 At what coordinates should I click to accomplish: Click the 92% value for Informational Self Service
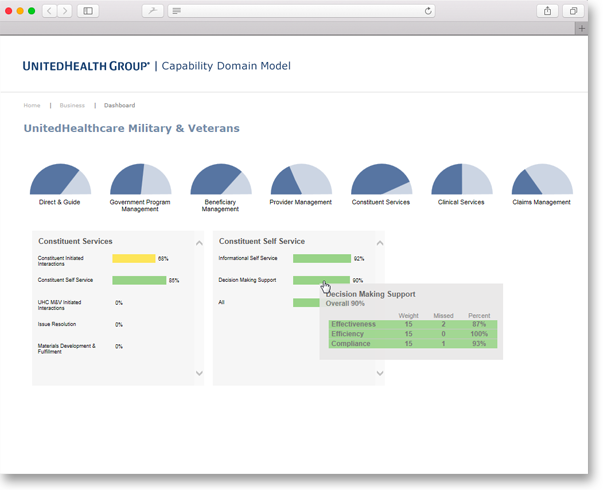click(359, 259)
